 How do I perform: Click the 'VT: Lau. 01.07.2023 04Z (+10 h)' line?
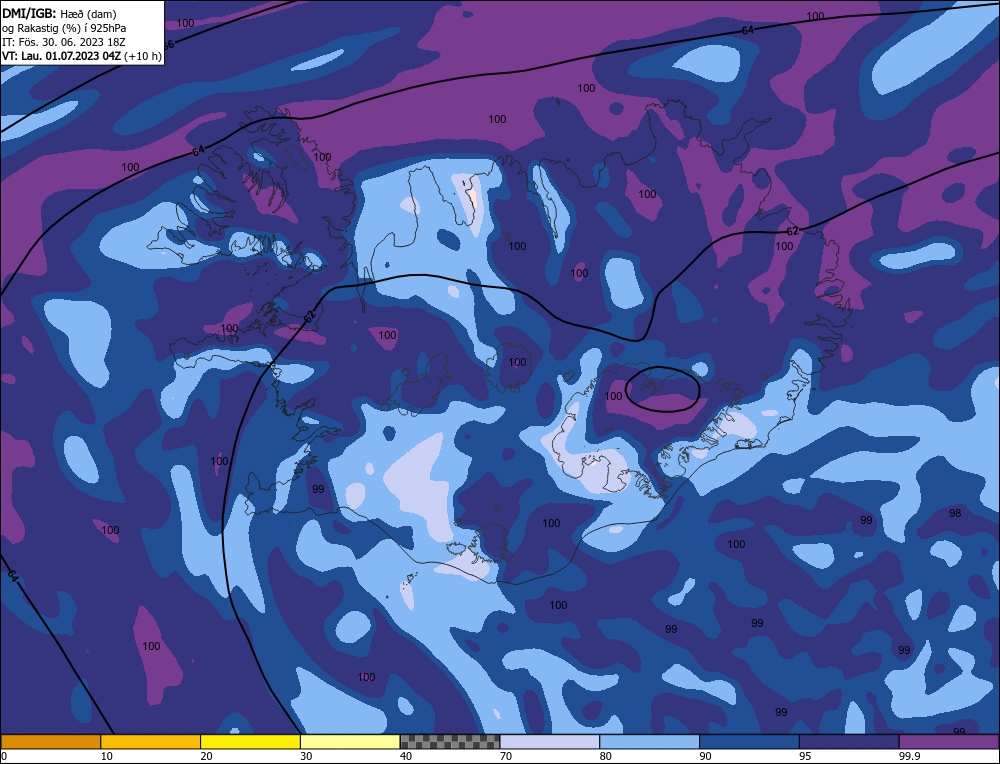pos(82,56)
